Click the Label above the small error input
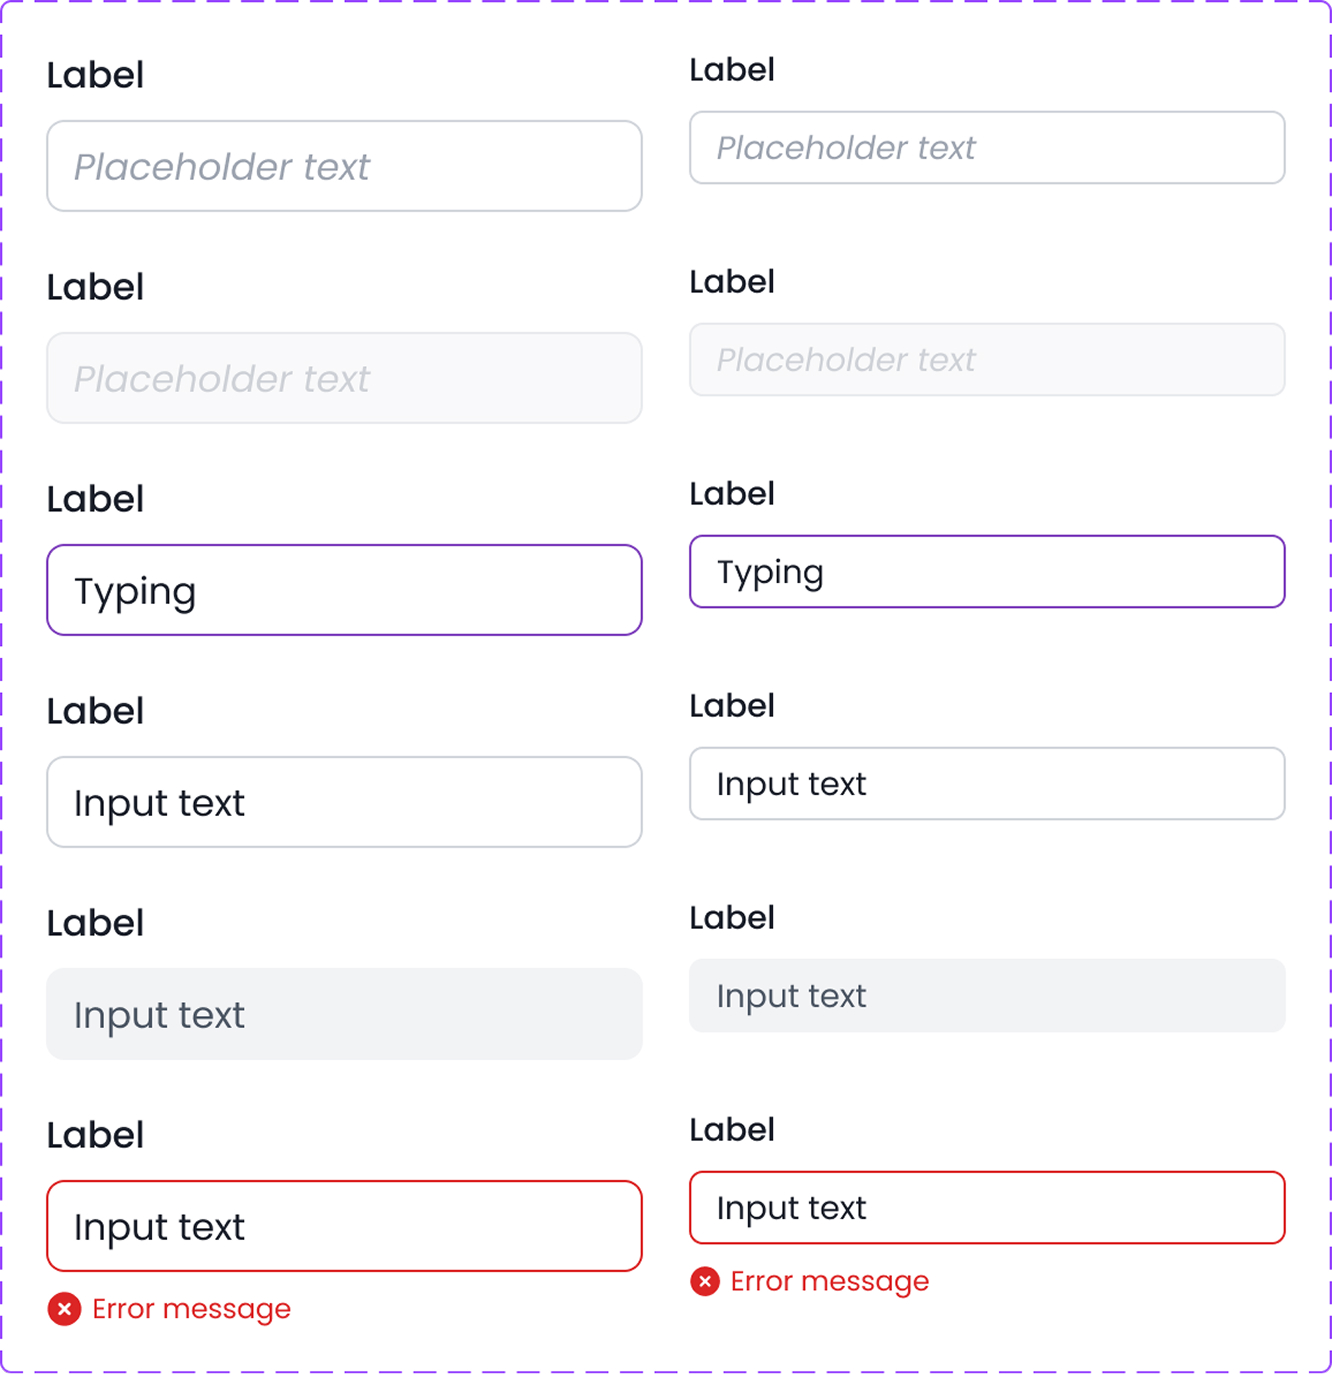Image resolution: width=1332 pixels, height=1374 pixels. click(x=732, y=1129)
